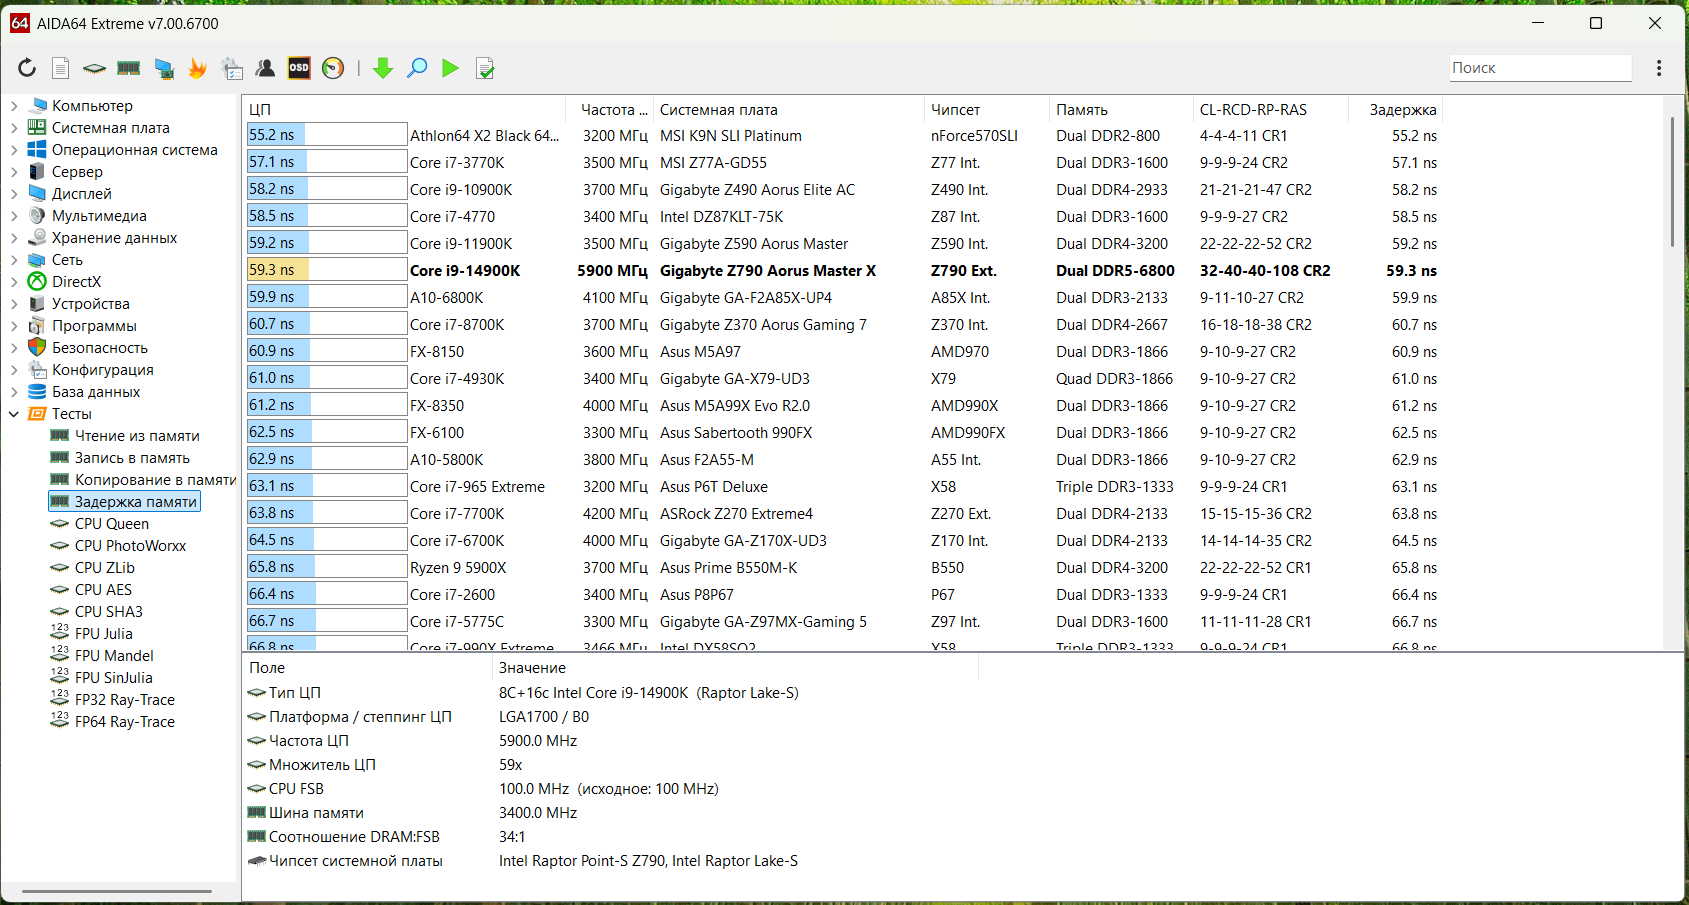Expand the Сеть tree node

(x=14, y=260)
